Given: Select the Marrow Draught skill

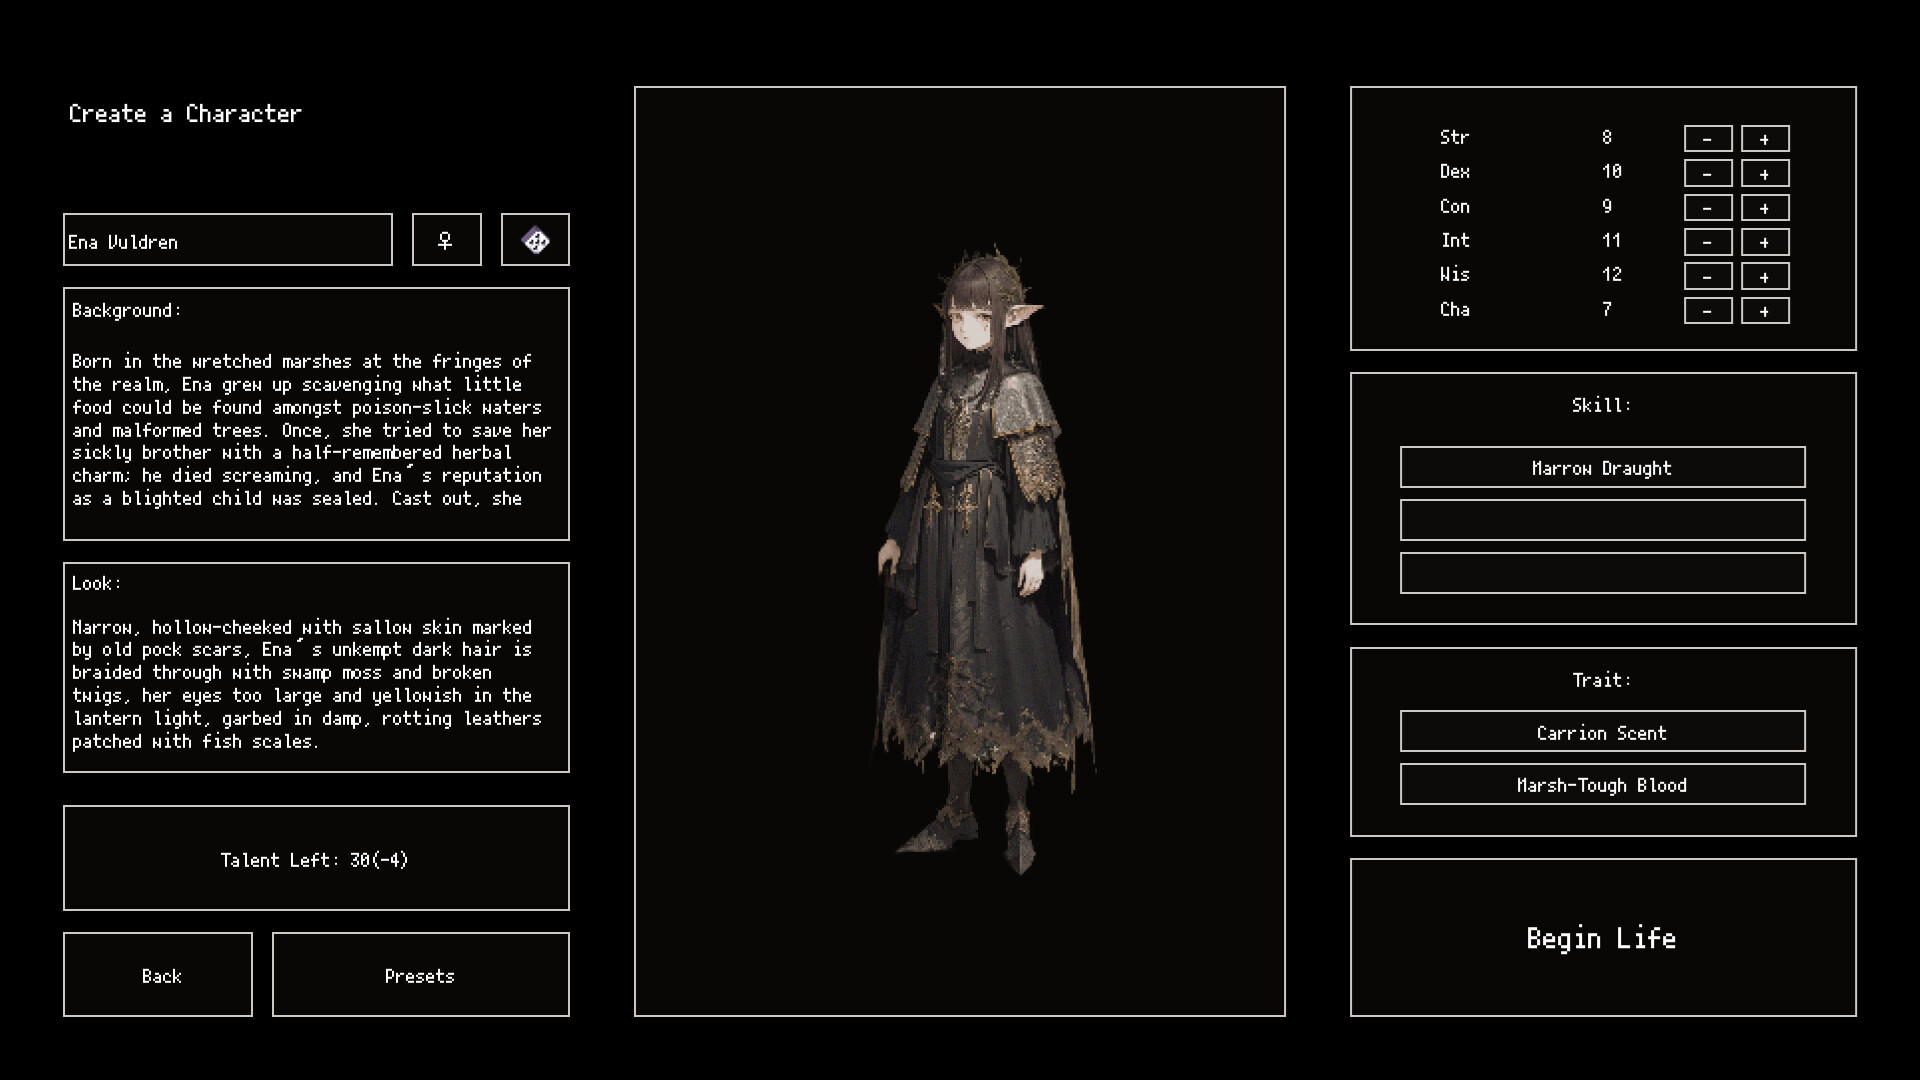Looking at the screenshot, I should click(x=1602, y=467).
